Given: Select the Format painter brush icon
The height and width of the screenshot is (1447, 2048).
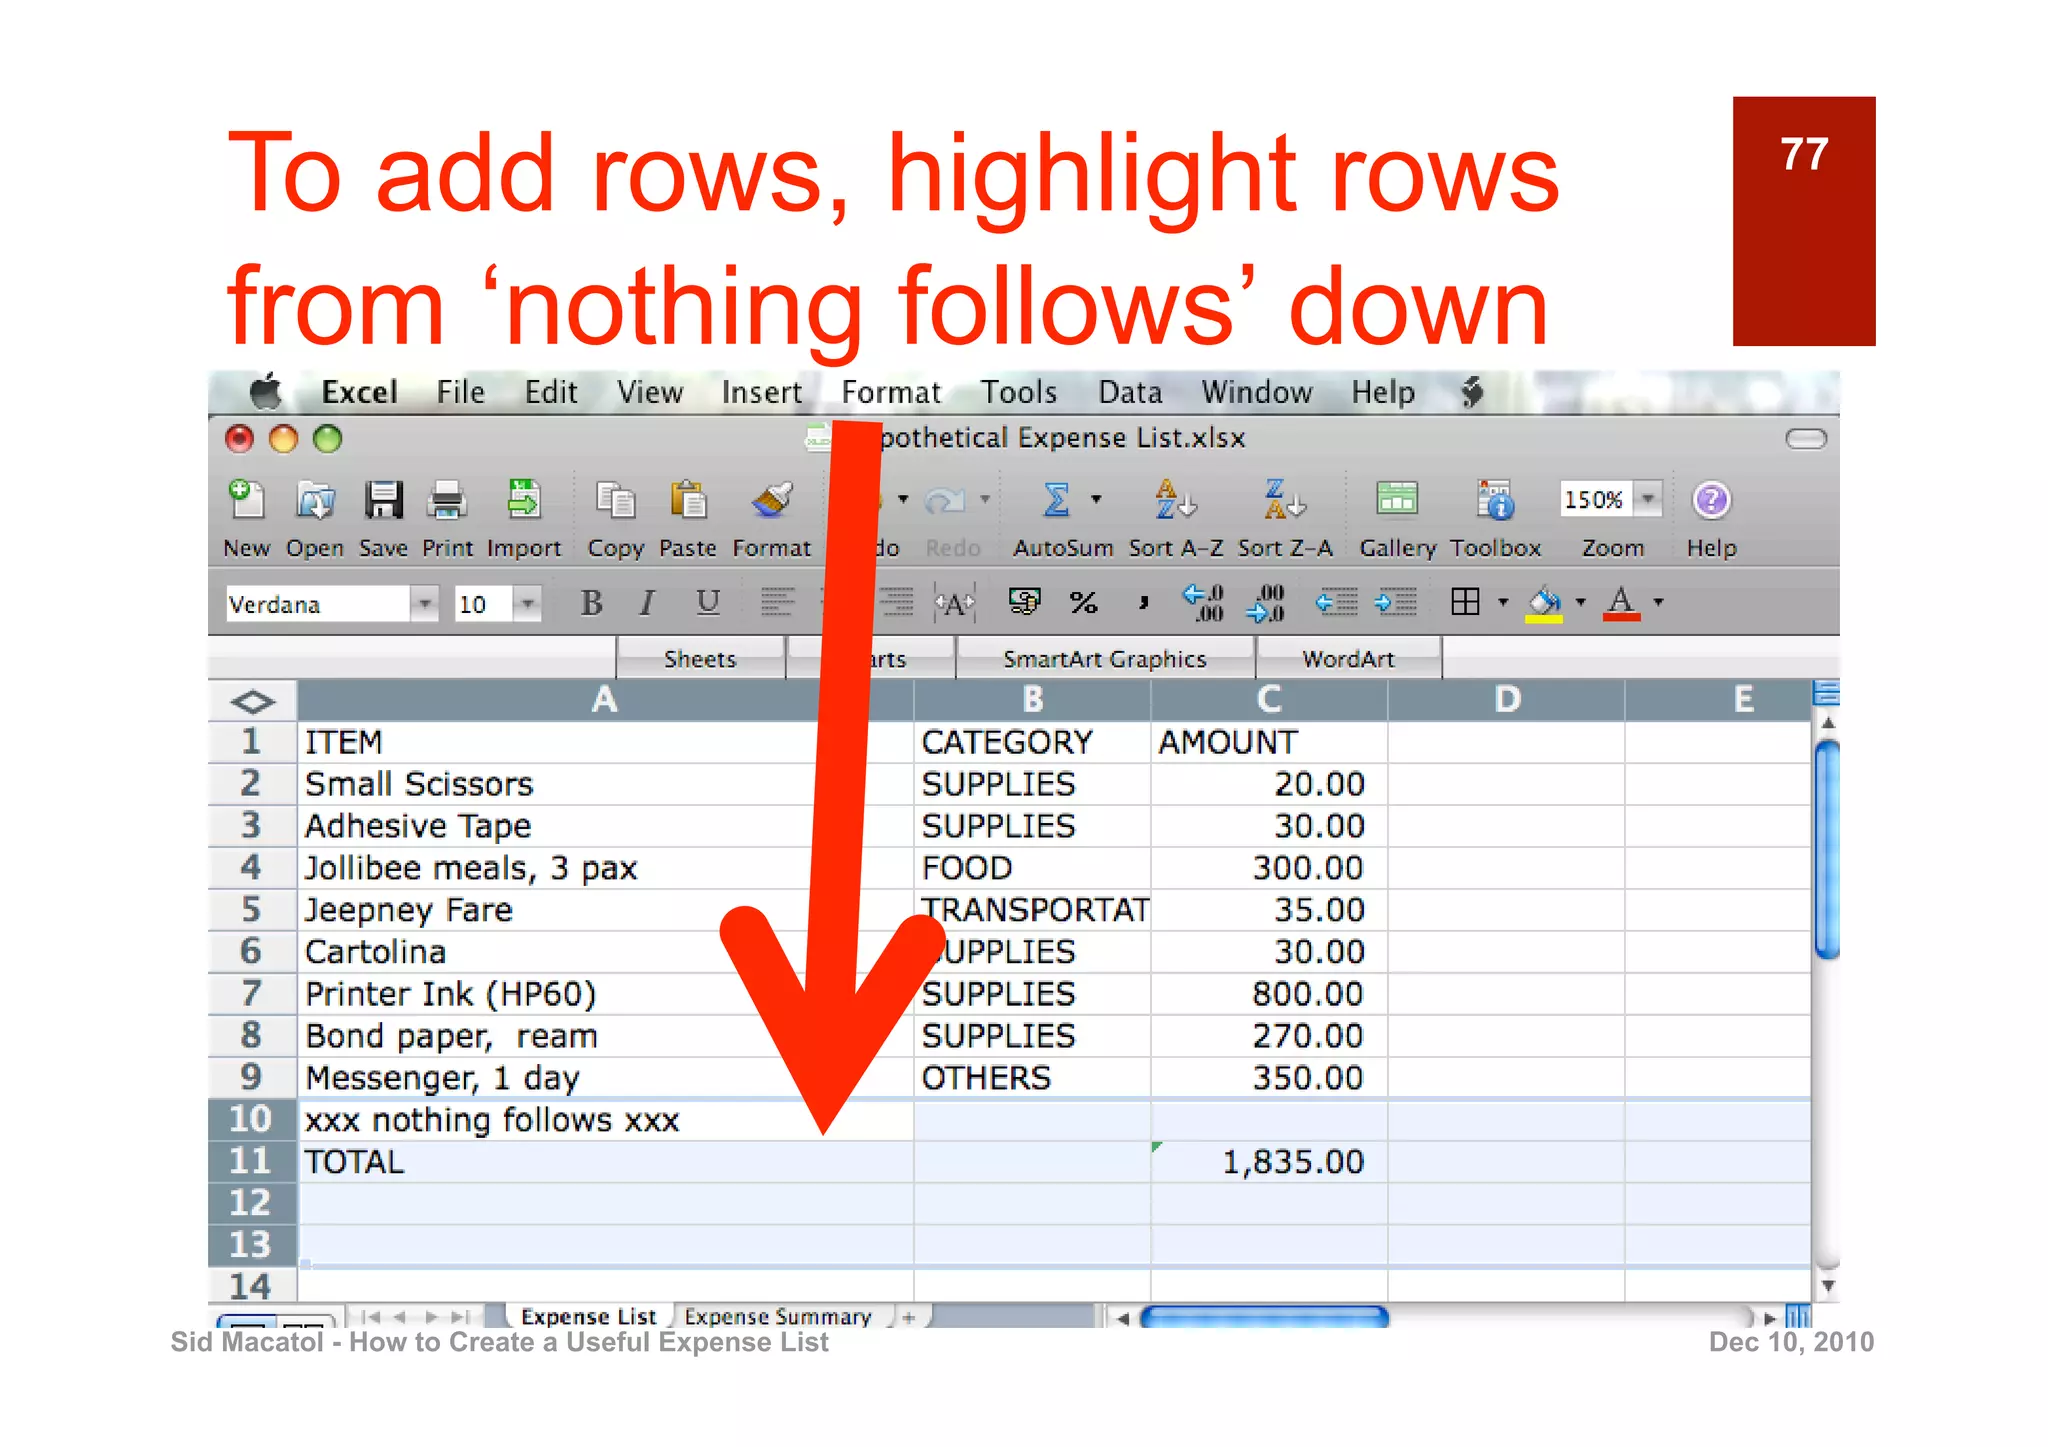Looking at the screenshot, I should (x=771, y=499).
